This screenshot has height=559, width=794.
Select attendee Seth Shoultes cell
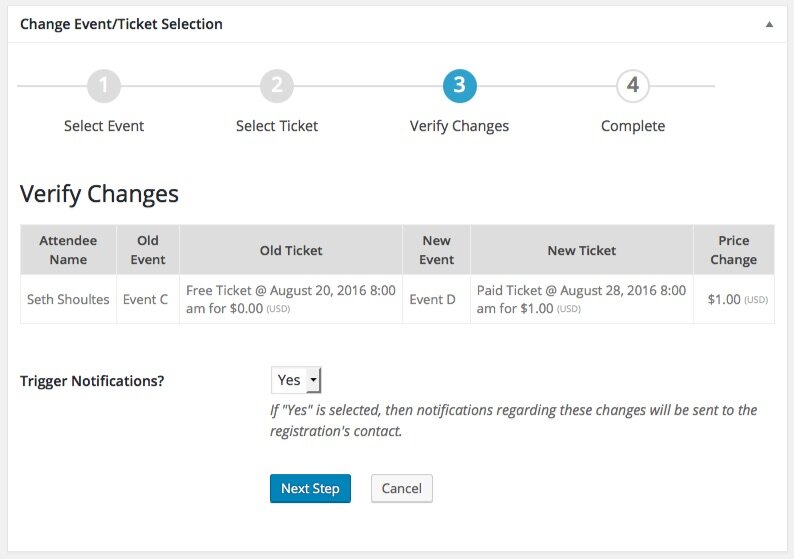click(x=69, y=299)
